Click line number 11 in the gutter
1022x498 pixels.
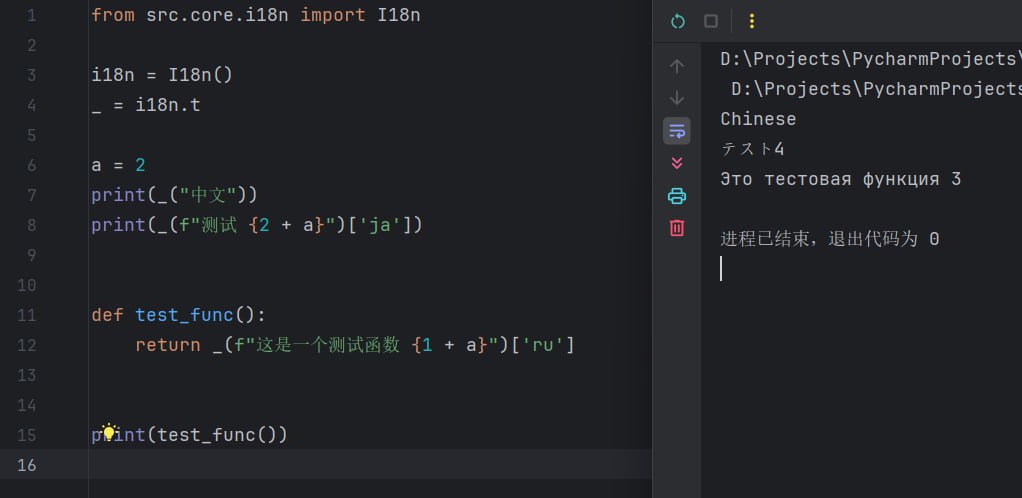(x=27, y=315)
